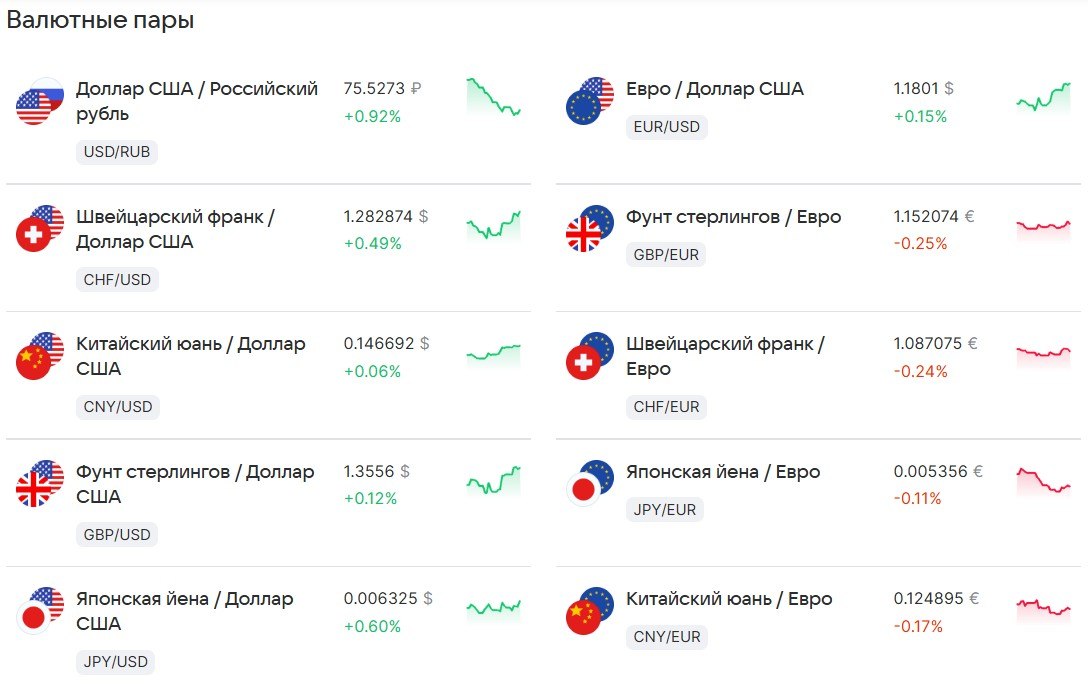The height and width of the screenshot is (685, 1088).
Task: Click the USD/RUB flag pair icon
Action: coord(40,101)
